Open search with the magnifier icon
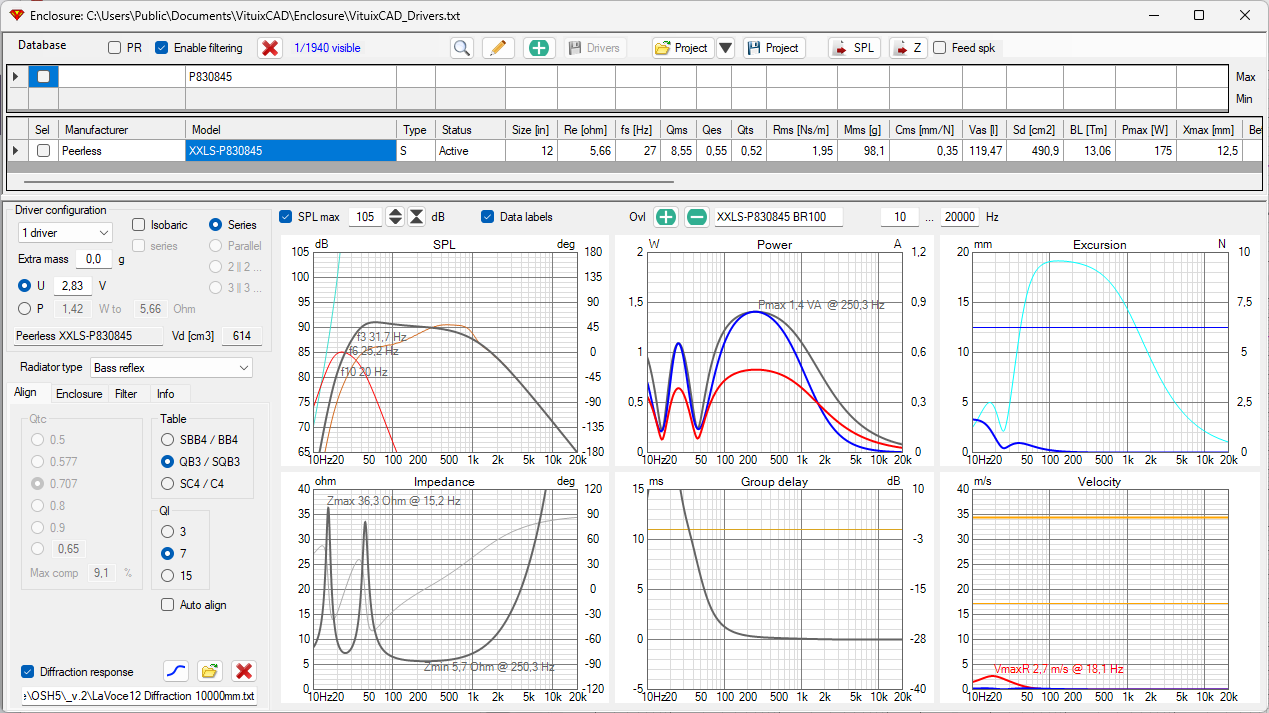 [461, 48]
